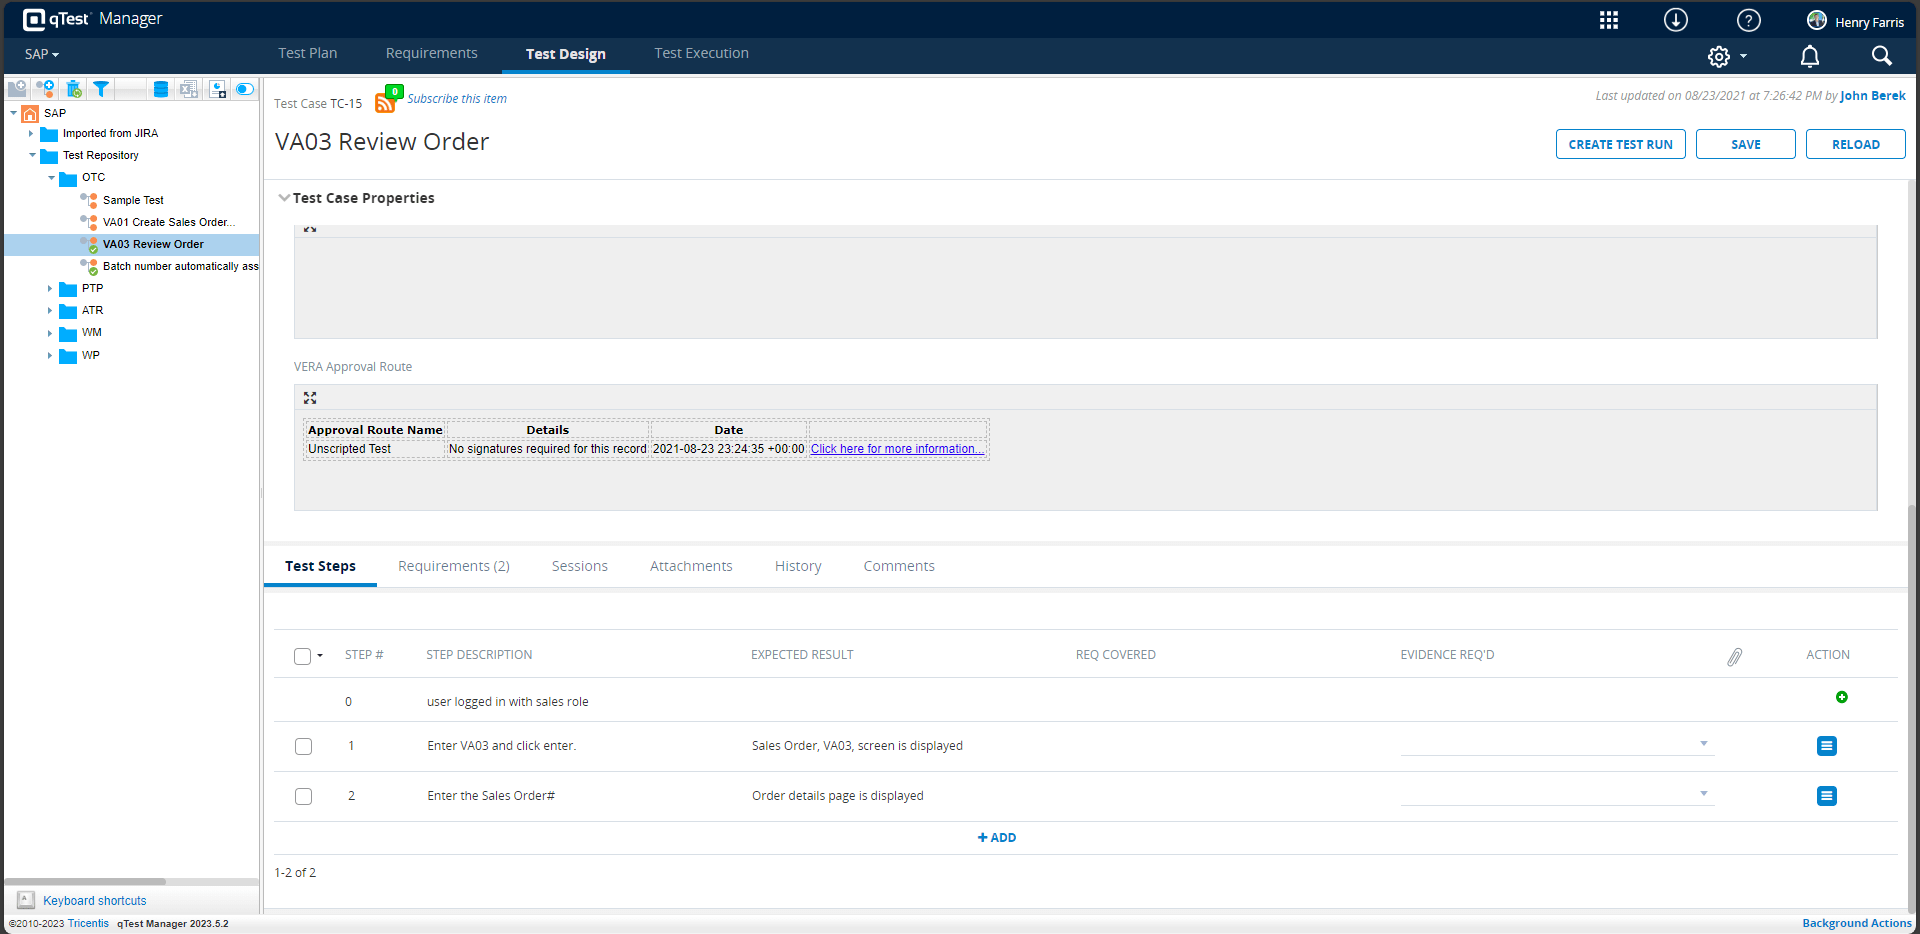Expand the ATR folder
The image size is (1920, 934).
tap(50, 310)
